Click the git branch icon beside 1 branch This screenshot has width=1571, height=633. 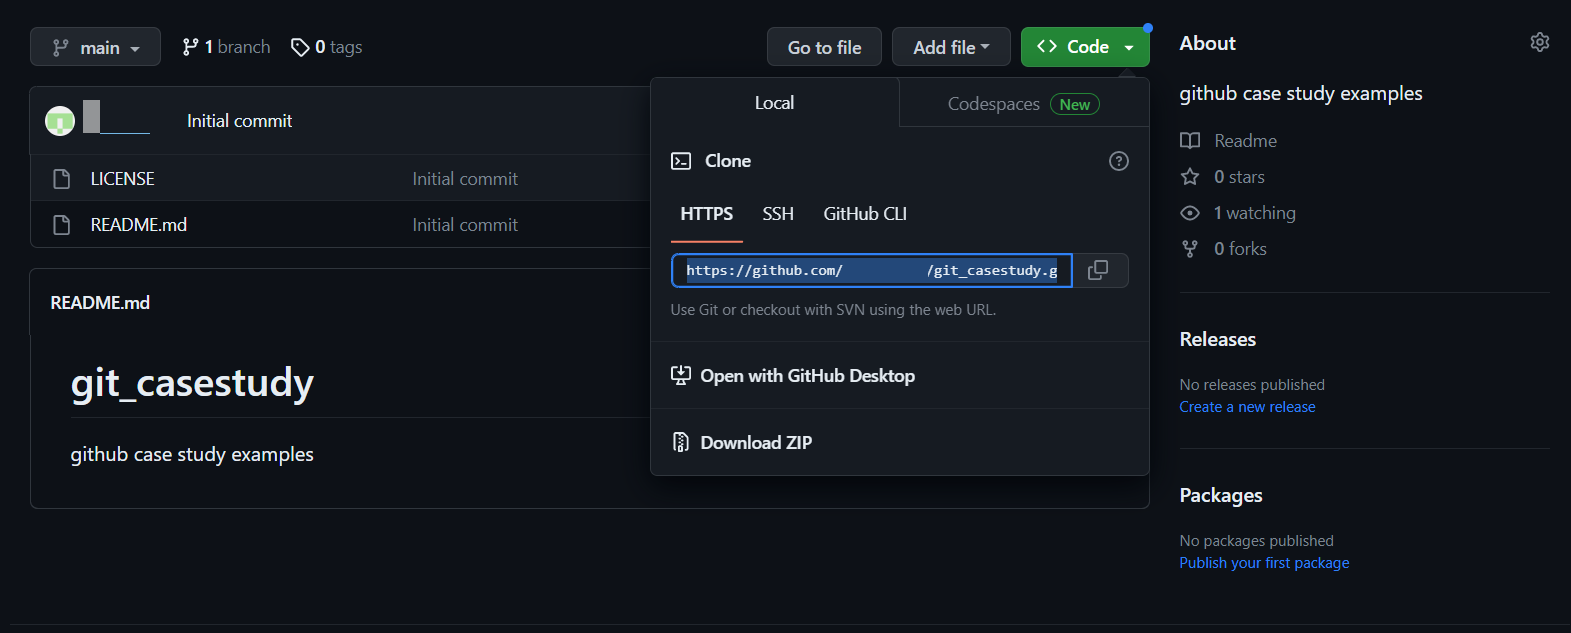(x=190, y=47)
